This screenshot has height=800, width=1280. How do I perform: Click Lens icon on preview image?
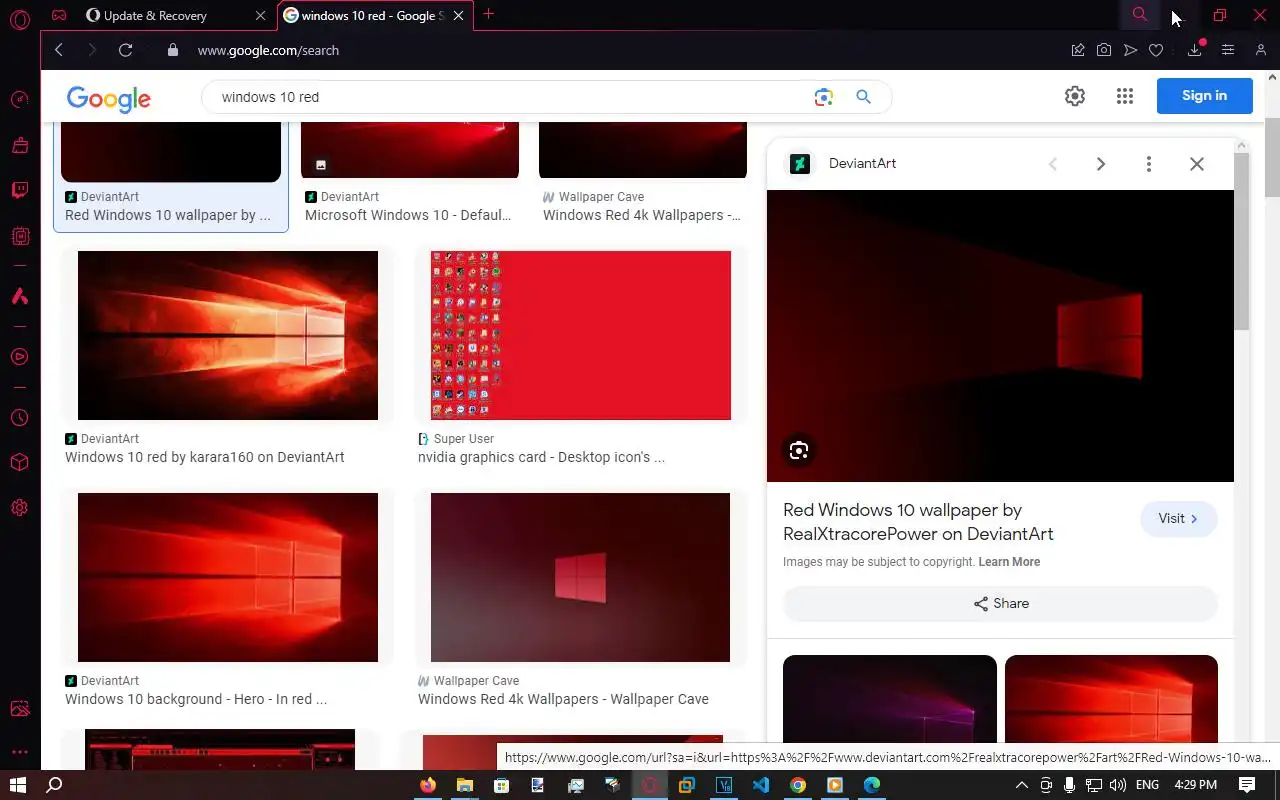[798, 450]
